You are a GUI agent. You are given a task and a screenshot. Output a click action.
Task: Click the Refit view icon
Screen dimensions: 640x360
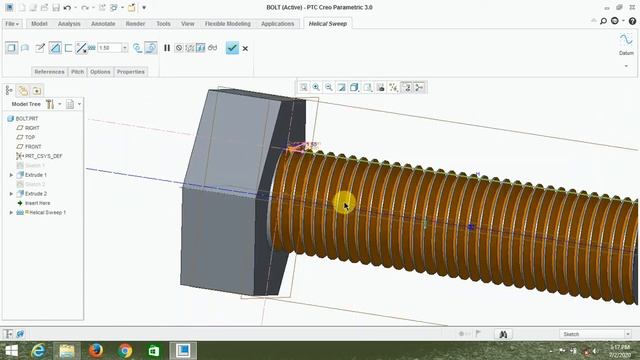coord(303,87)
